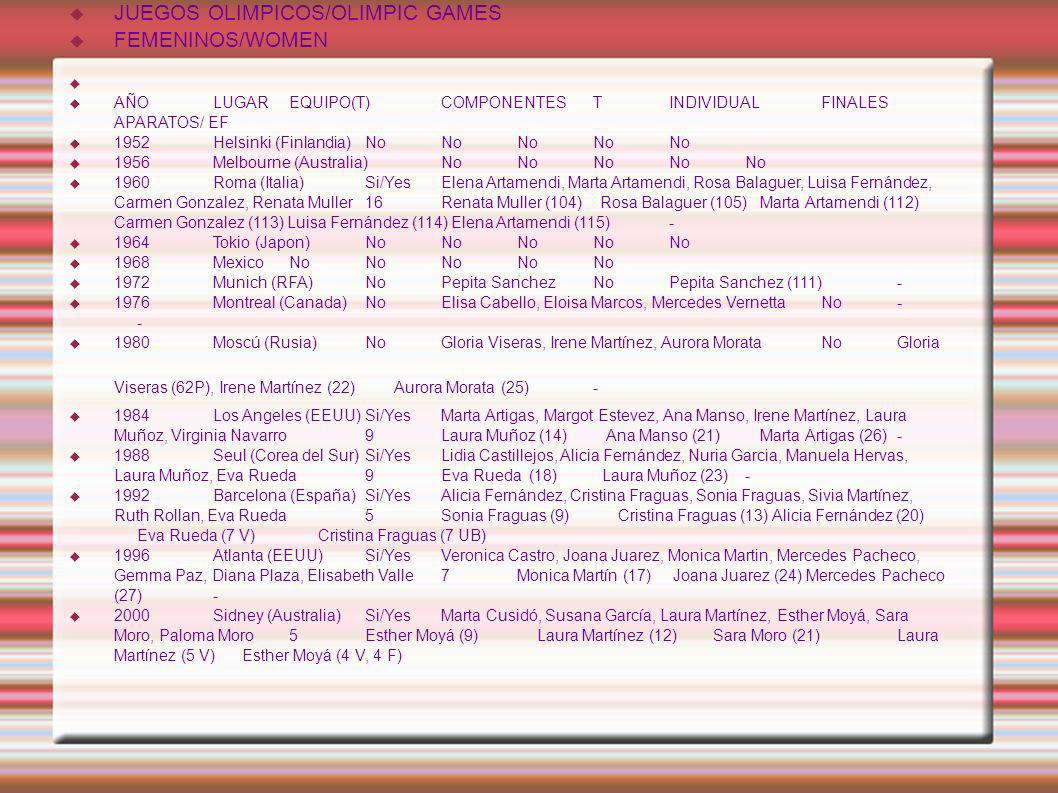Click the year '1988'

click(x=132, y=456)
